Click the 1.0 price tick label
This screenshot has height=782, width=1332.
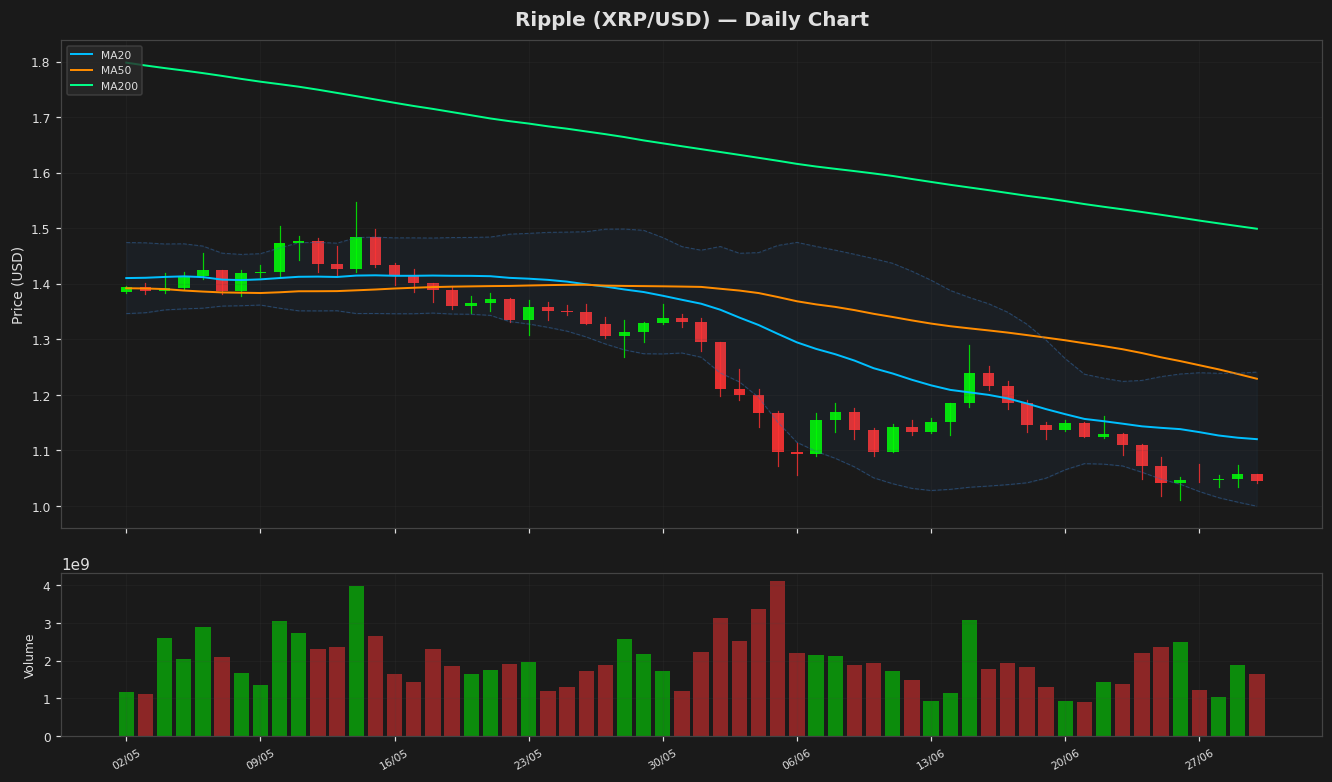click(40, 507)
